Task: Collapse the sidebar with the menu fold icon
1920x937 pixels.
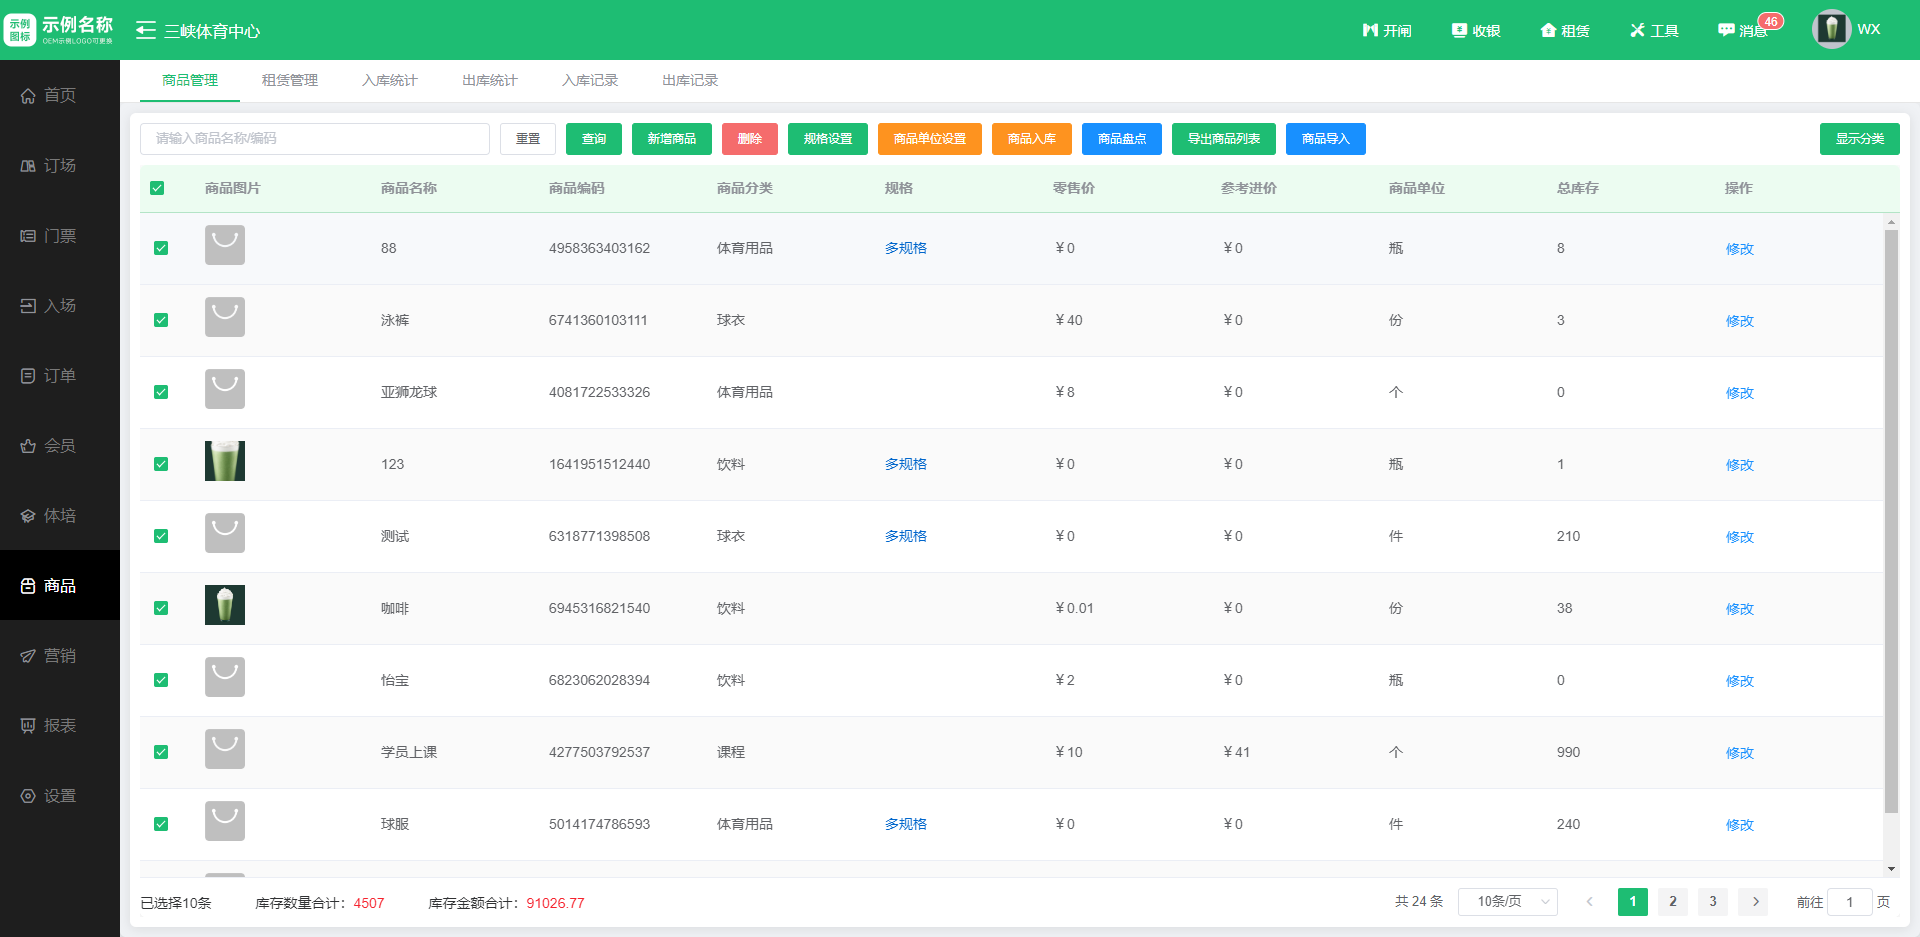Action: (x=146, y=30)
